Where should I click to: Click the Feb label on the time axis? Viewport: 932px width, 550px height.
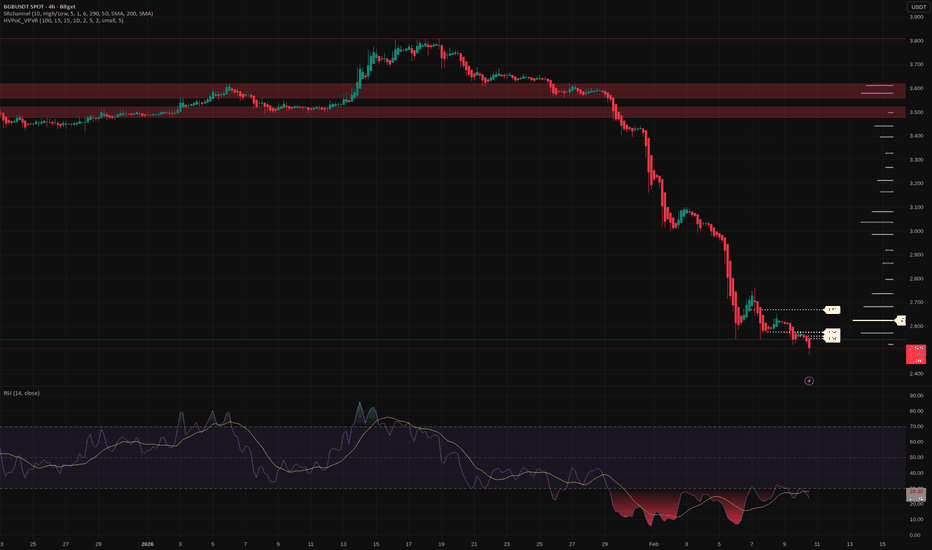point(653,544)
